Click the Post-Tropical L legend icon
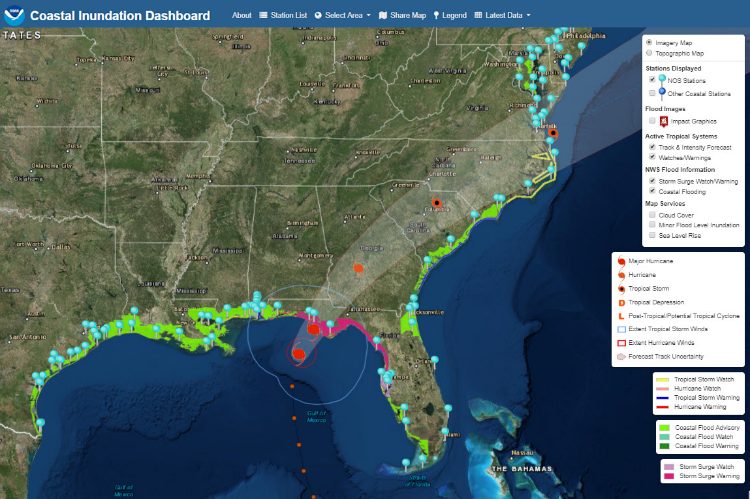This screenshot has width=750, height=499. tap(622, 316)
